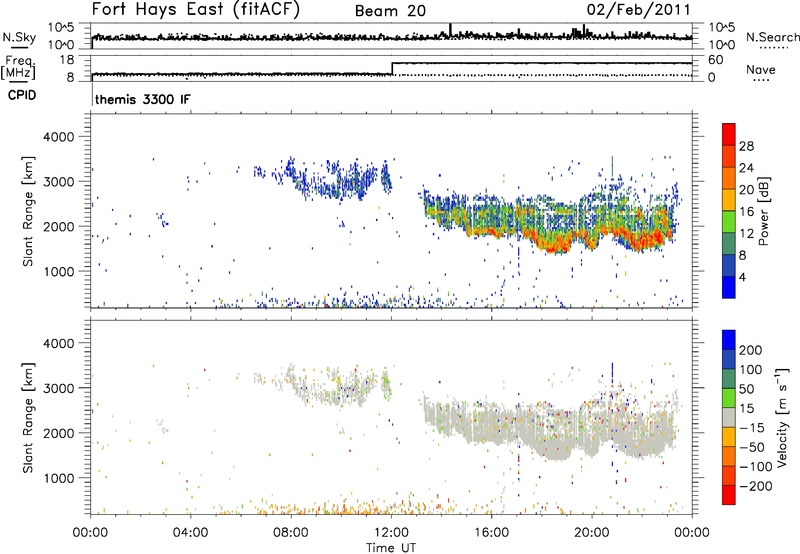Click the orange 20 dB power swatch
Viewport: 800px width, 554px height.
point(729,178)
